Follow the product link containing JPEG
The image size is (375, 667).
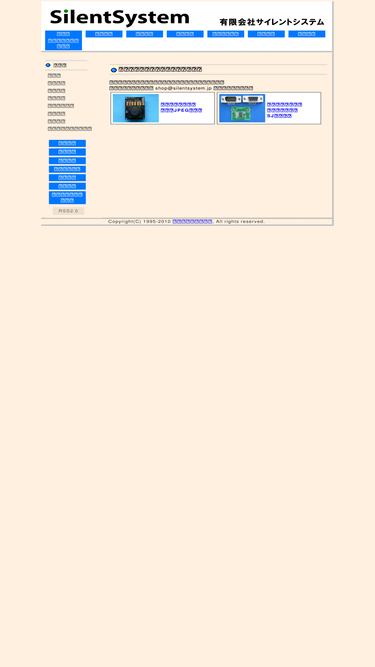(x=182, y=107)
